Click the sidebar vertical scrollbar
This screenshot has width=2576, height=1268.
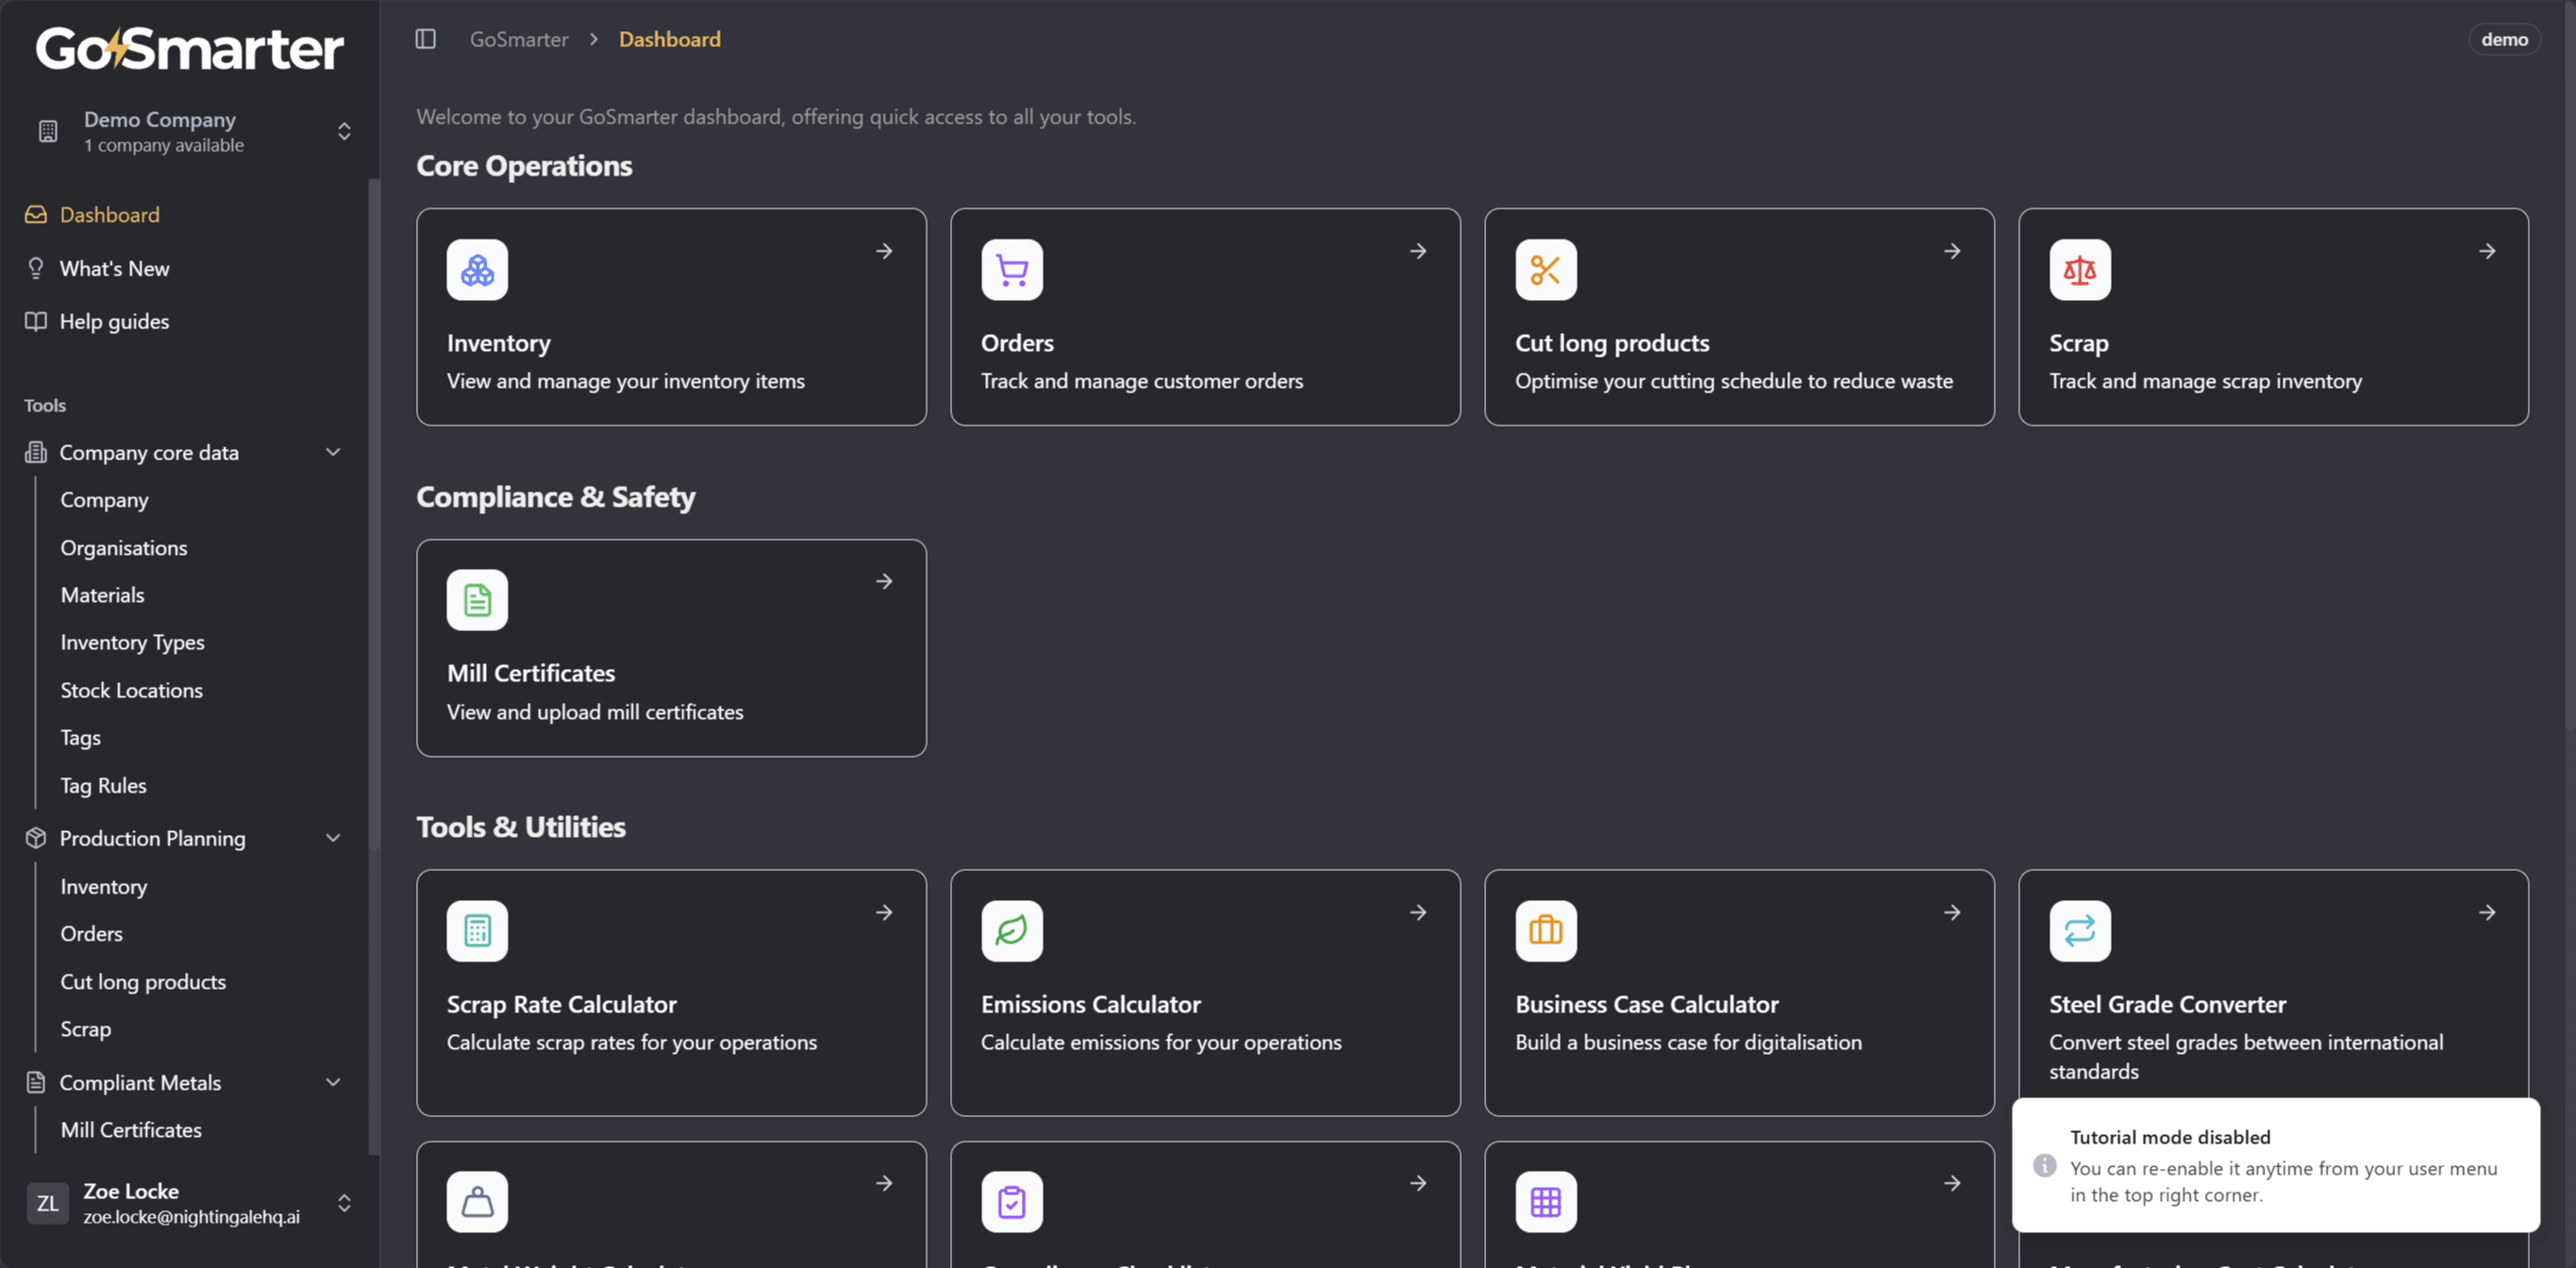coord(373,514)
